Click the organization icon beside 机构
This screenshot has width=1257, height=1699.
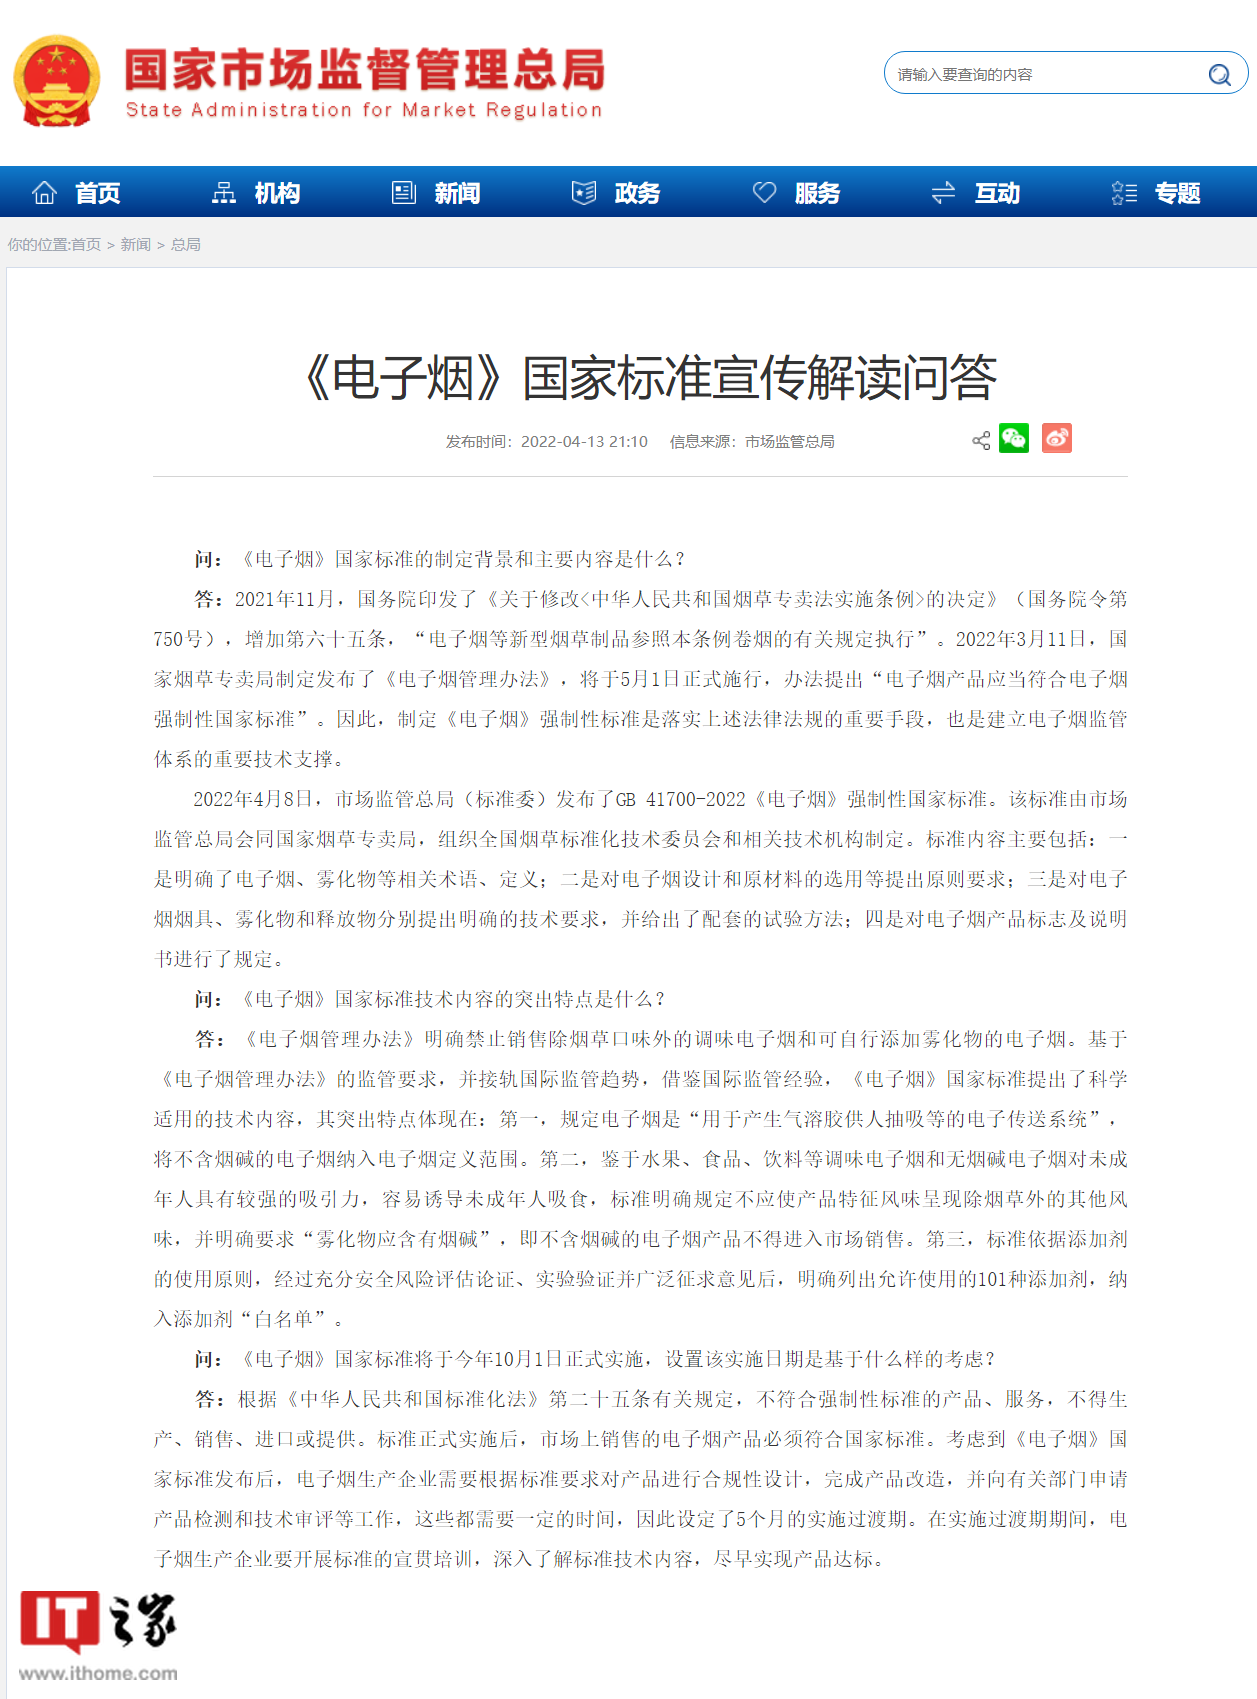[x=224, y=193]
